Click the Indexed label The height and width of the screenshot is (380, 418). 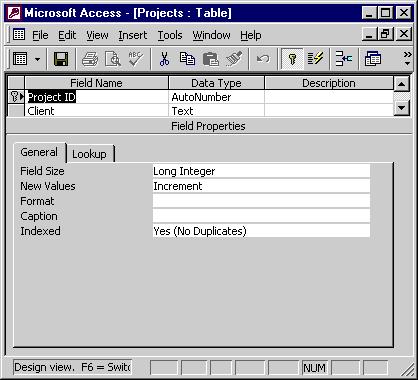[40, 231]
